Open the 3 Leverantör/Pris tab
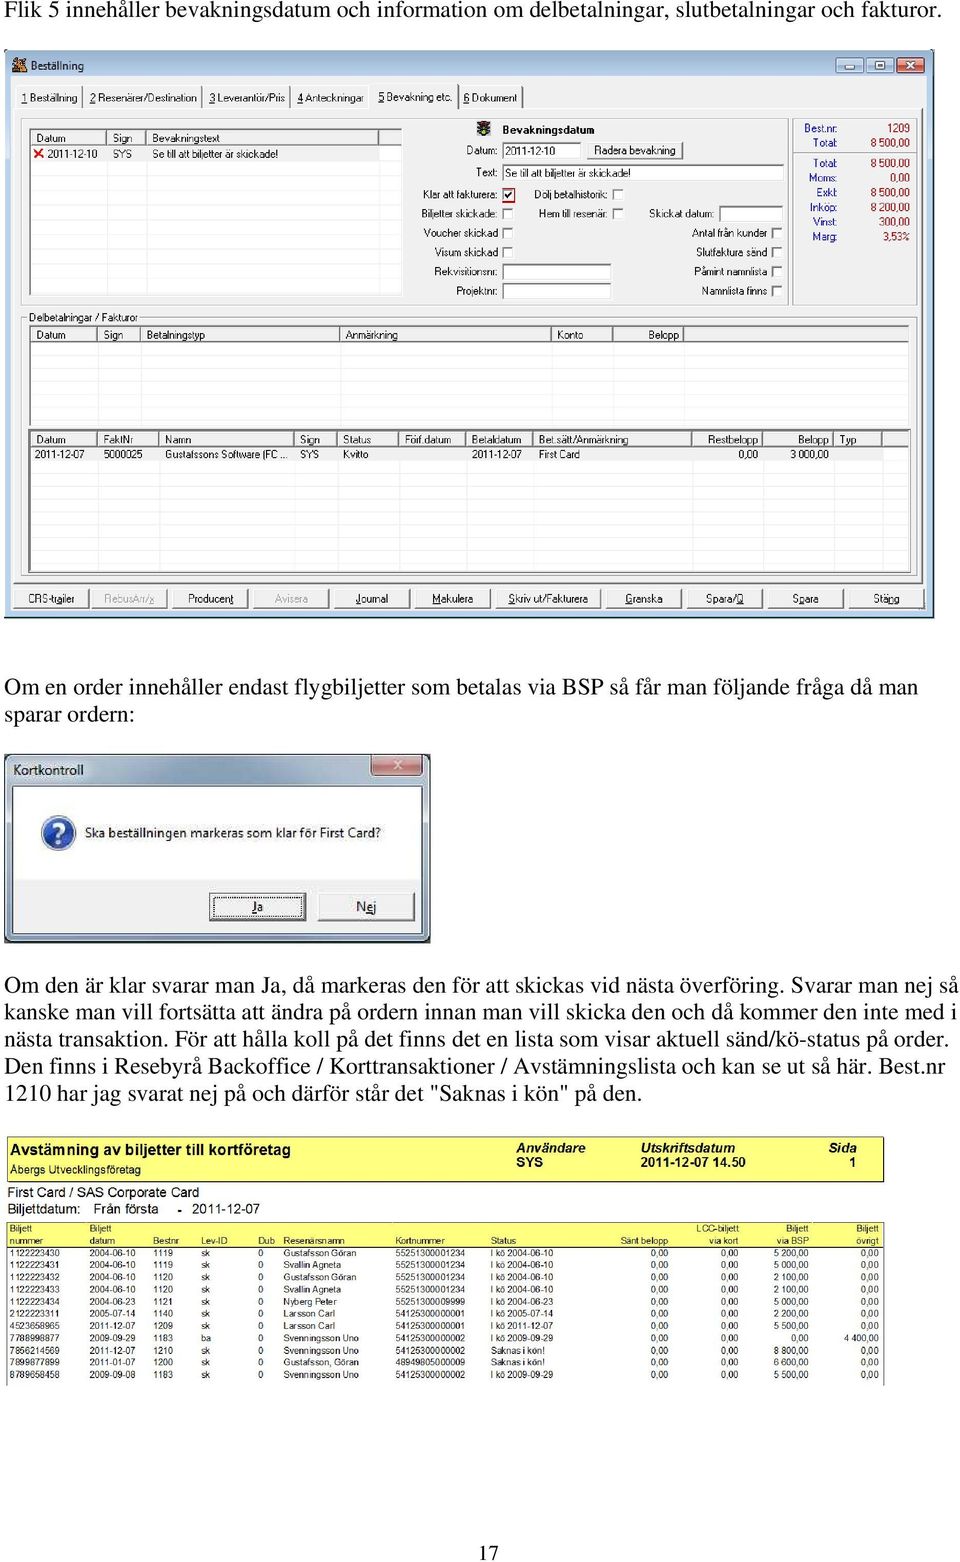This screenshot has height=1562, width=960. [247, 98]
